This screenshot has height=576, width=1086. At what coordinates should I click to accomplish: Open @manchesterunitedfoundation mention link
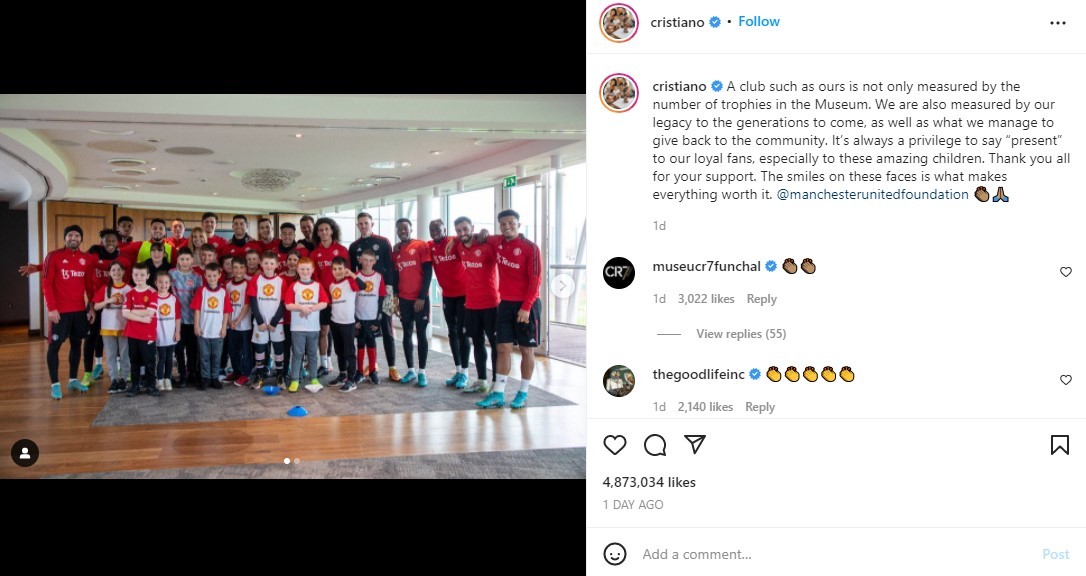pos(873,195)
